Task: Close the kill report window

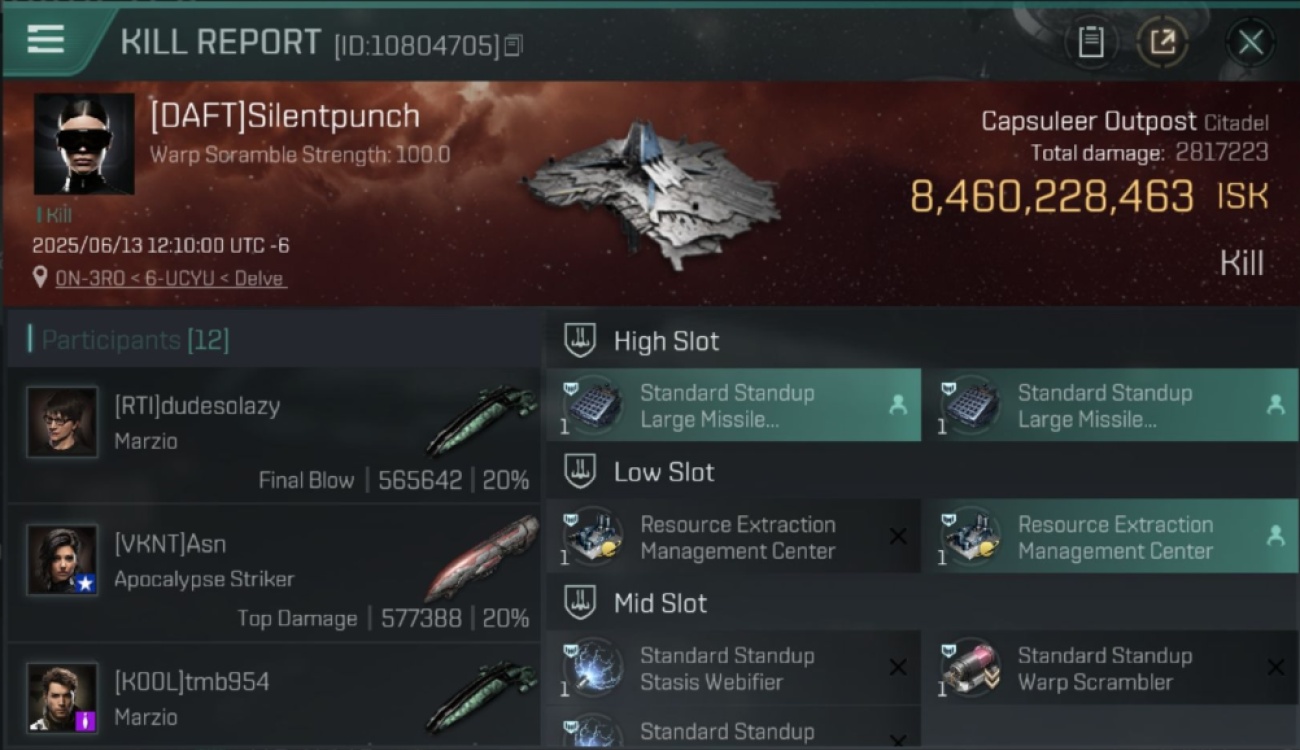Action: [x=1250, y=42]
